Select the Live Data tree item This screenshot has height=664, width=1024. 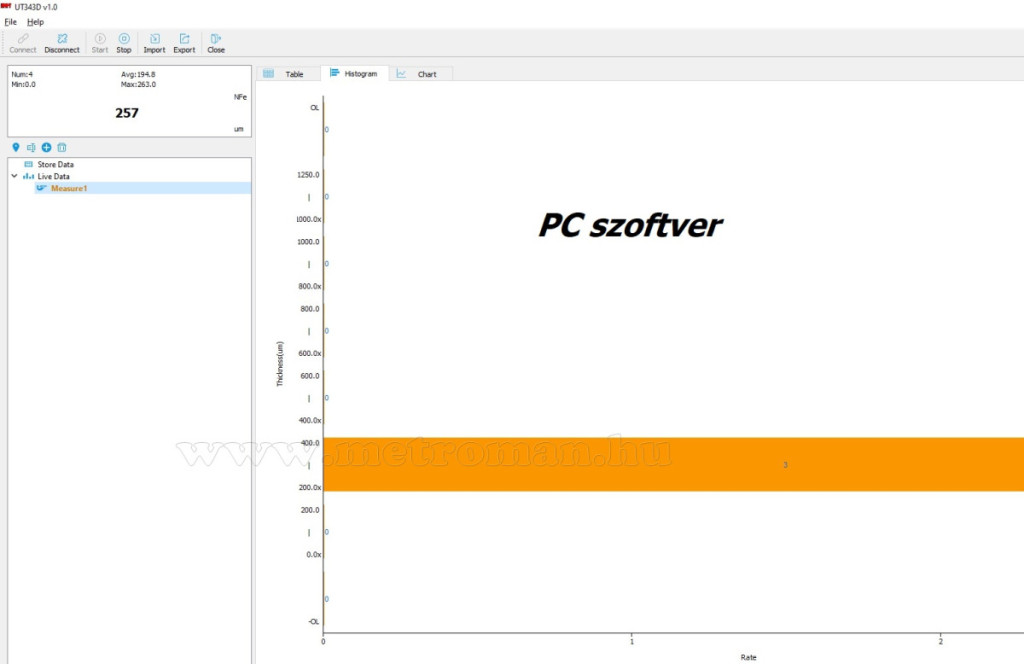click(x=53, y=176)
